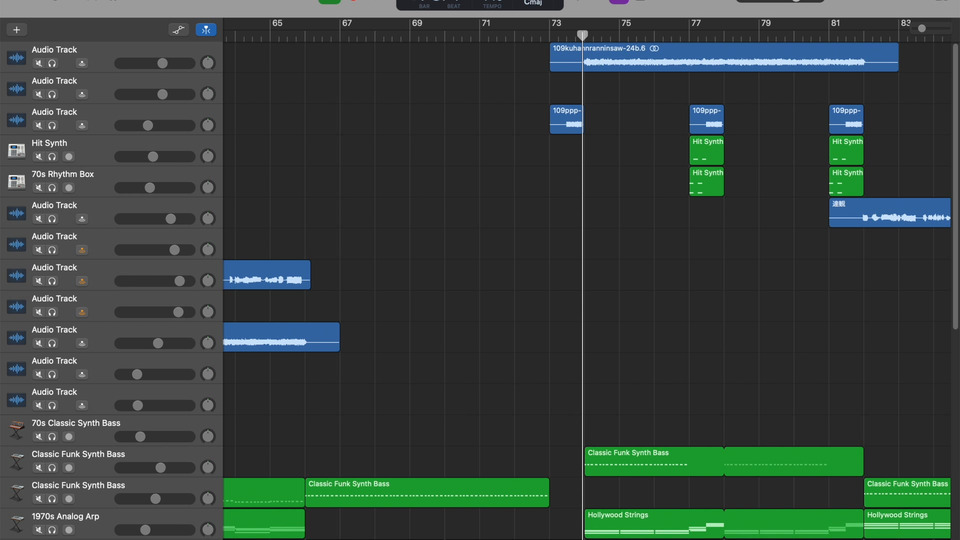This screenshot has height=540, width=960.
Task: Mute the track holding the 109ppp- regions
Action: [39, 126]
